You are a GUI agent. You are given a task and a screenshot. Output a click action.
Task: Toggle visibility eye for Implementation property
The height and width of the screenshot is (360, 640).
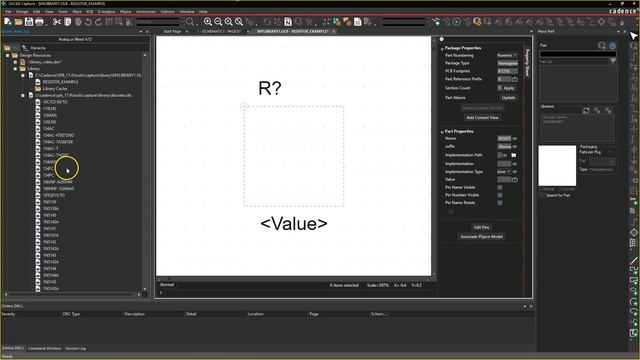click(x=515, y=164)
